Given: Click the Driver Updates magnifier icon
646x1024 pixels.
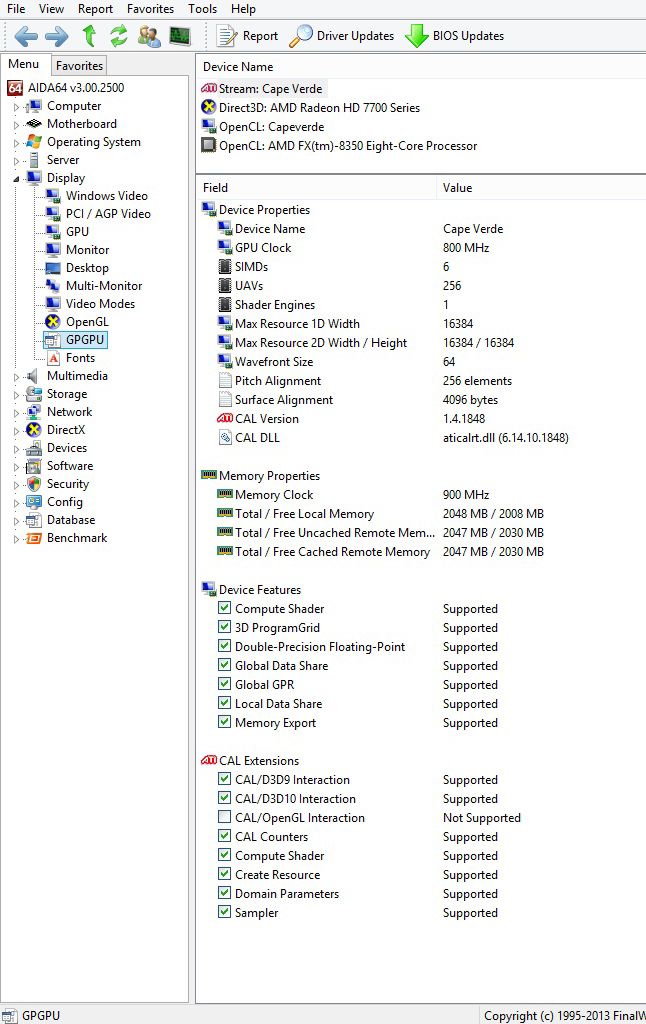Looking at the screenshot, I should pyautogui.click(x=300, y=36).
